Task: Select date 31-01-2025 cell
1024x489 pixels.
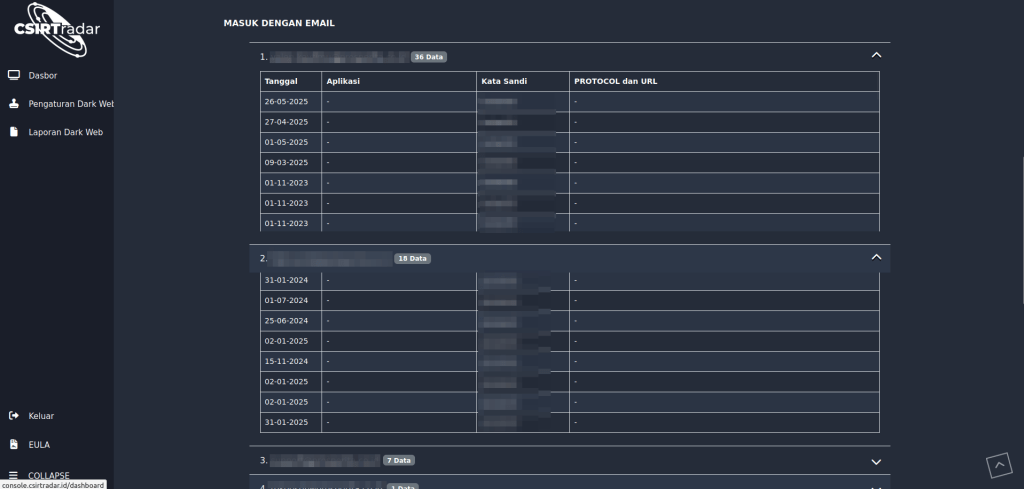Action: (x=291, y=422)
